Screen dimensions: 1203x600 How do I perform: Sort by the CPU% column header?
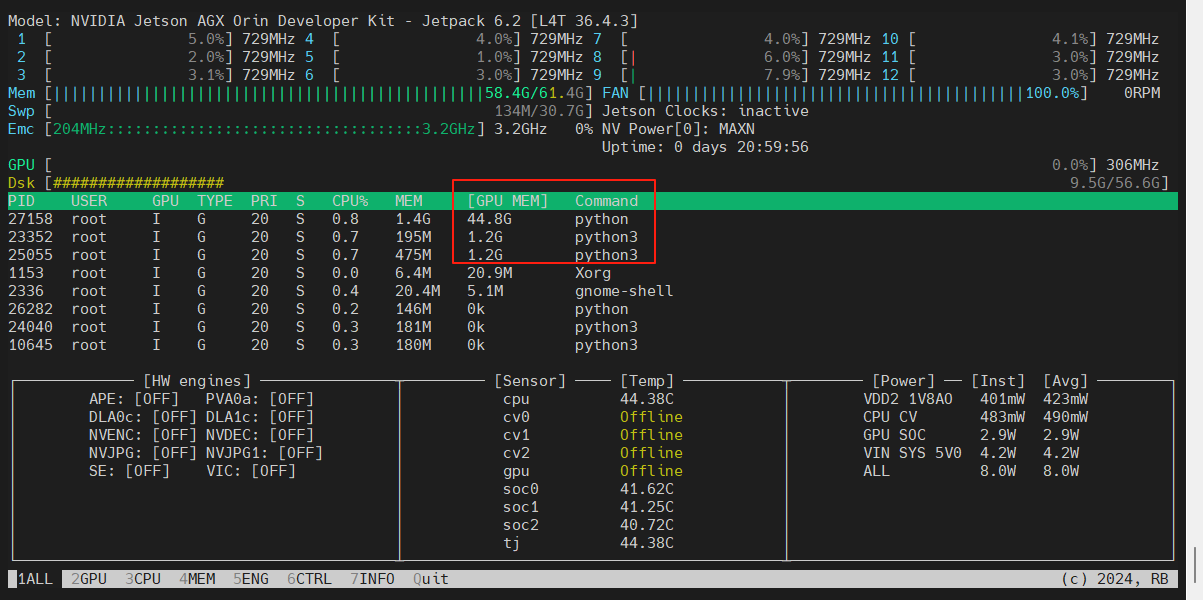350,201
